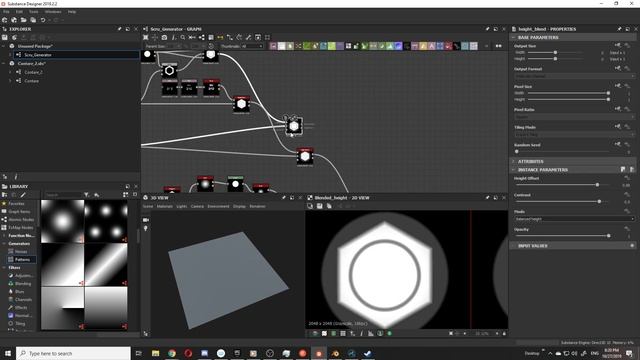This screenshot has height=360, width=640.
Task: Add the white uniform color node from palette
Action: pyautogui.click(x=282, y=46)
